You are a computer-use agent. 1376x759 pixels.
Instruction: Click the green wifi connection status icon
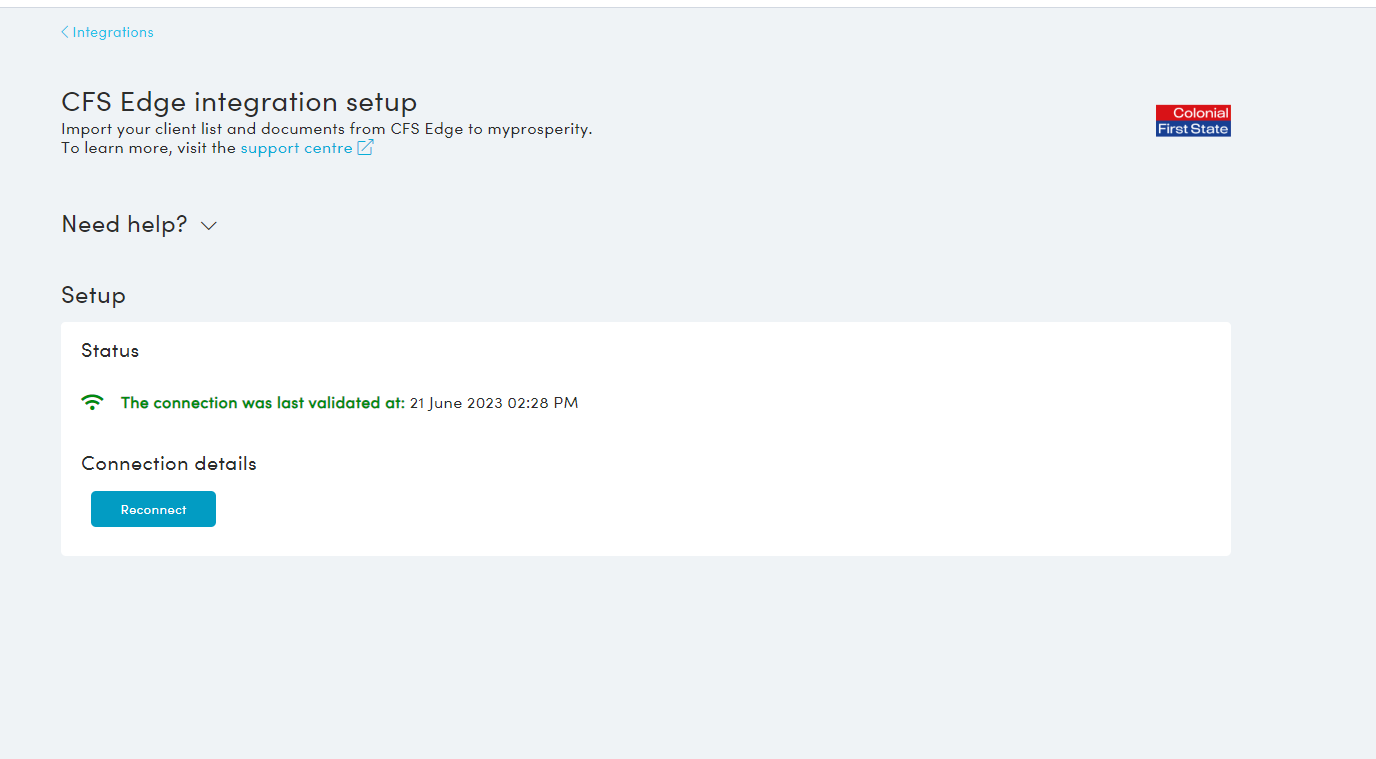[x=92, y=402]
